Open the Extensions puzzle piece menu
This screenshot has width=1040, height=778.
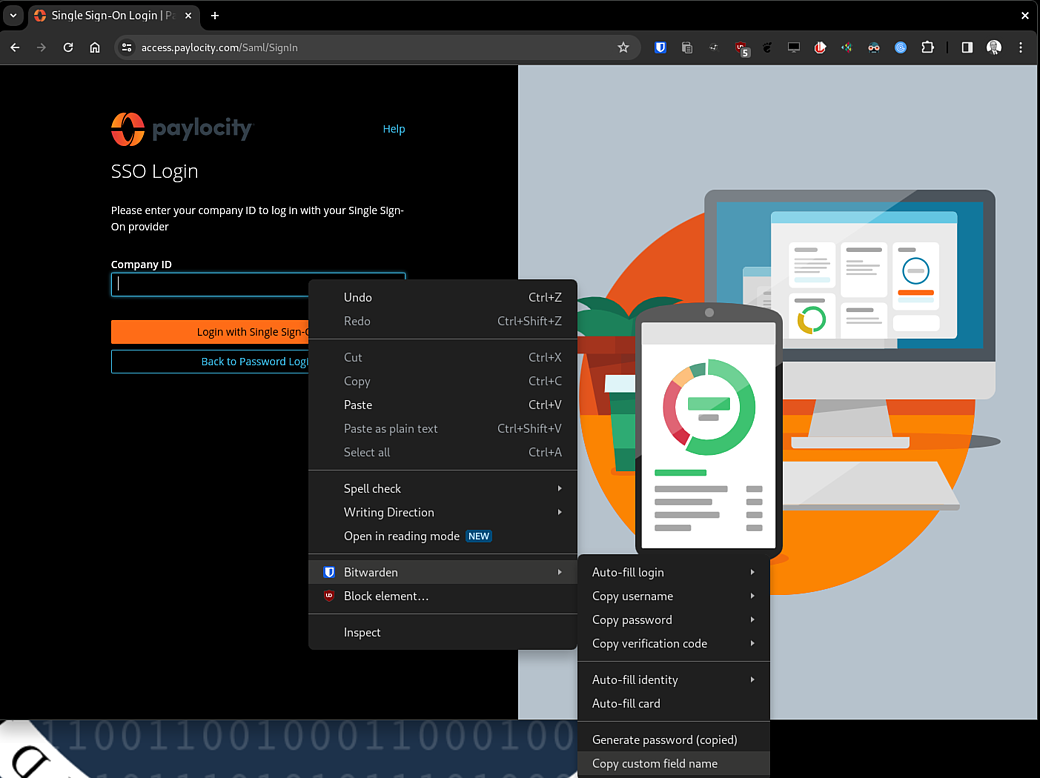pyautogui.click(x=927, y=47)
